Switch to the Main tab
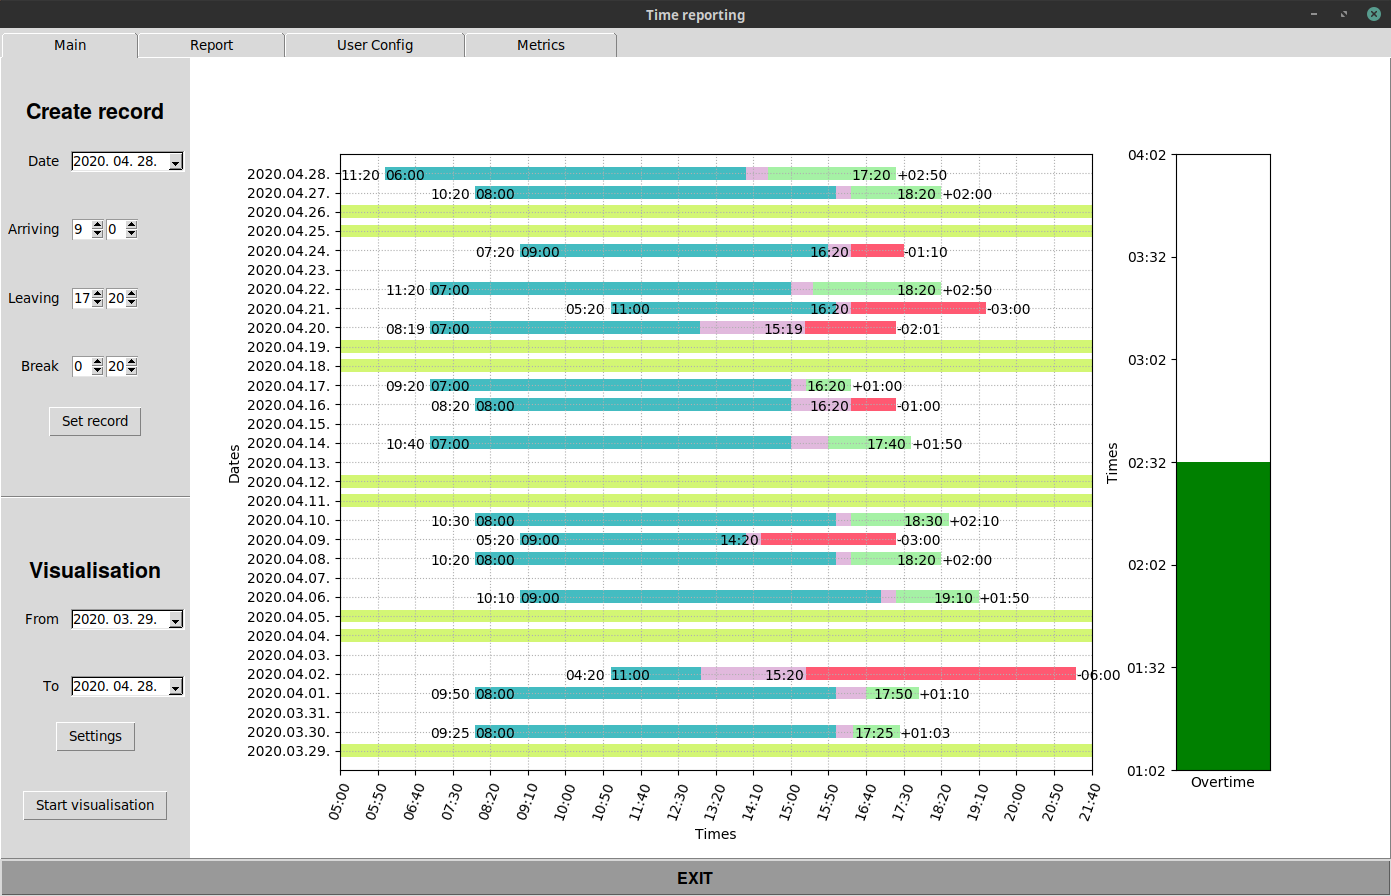1391x896 pixels. click(x=70, y=45)
